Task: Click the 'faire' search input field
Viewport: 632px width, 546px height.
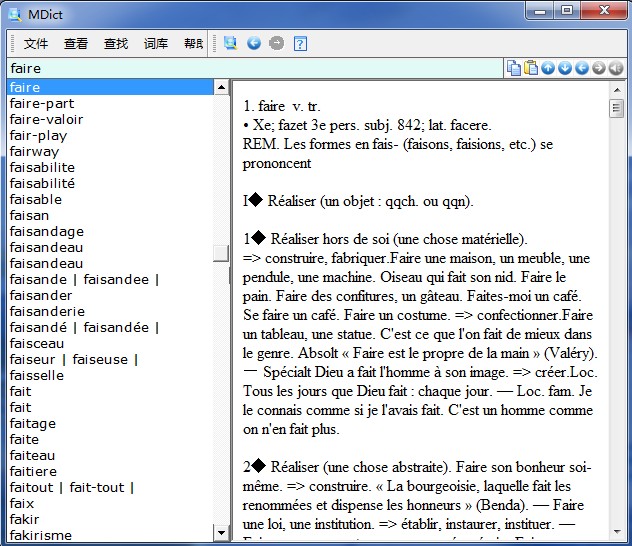Action: pos(250,68)
